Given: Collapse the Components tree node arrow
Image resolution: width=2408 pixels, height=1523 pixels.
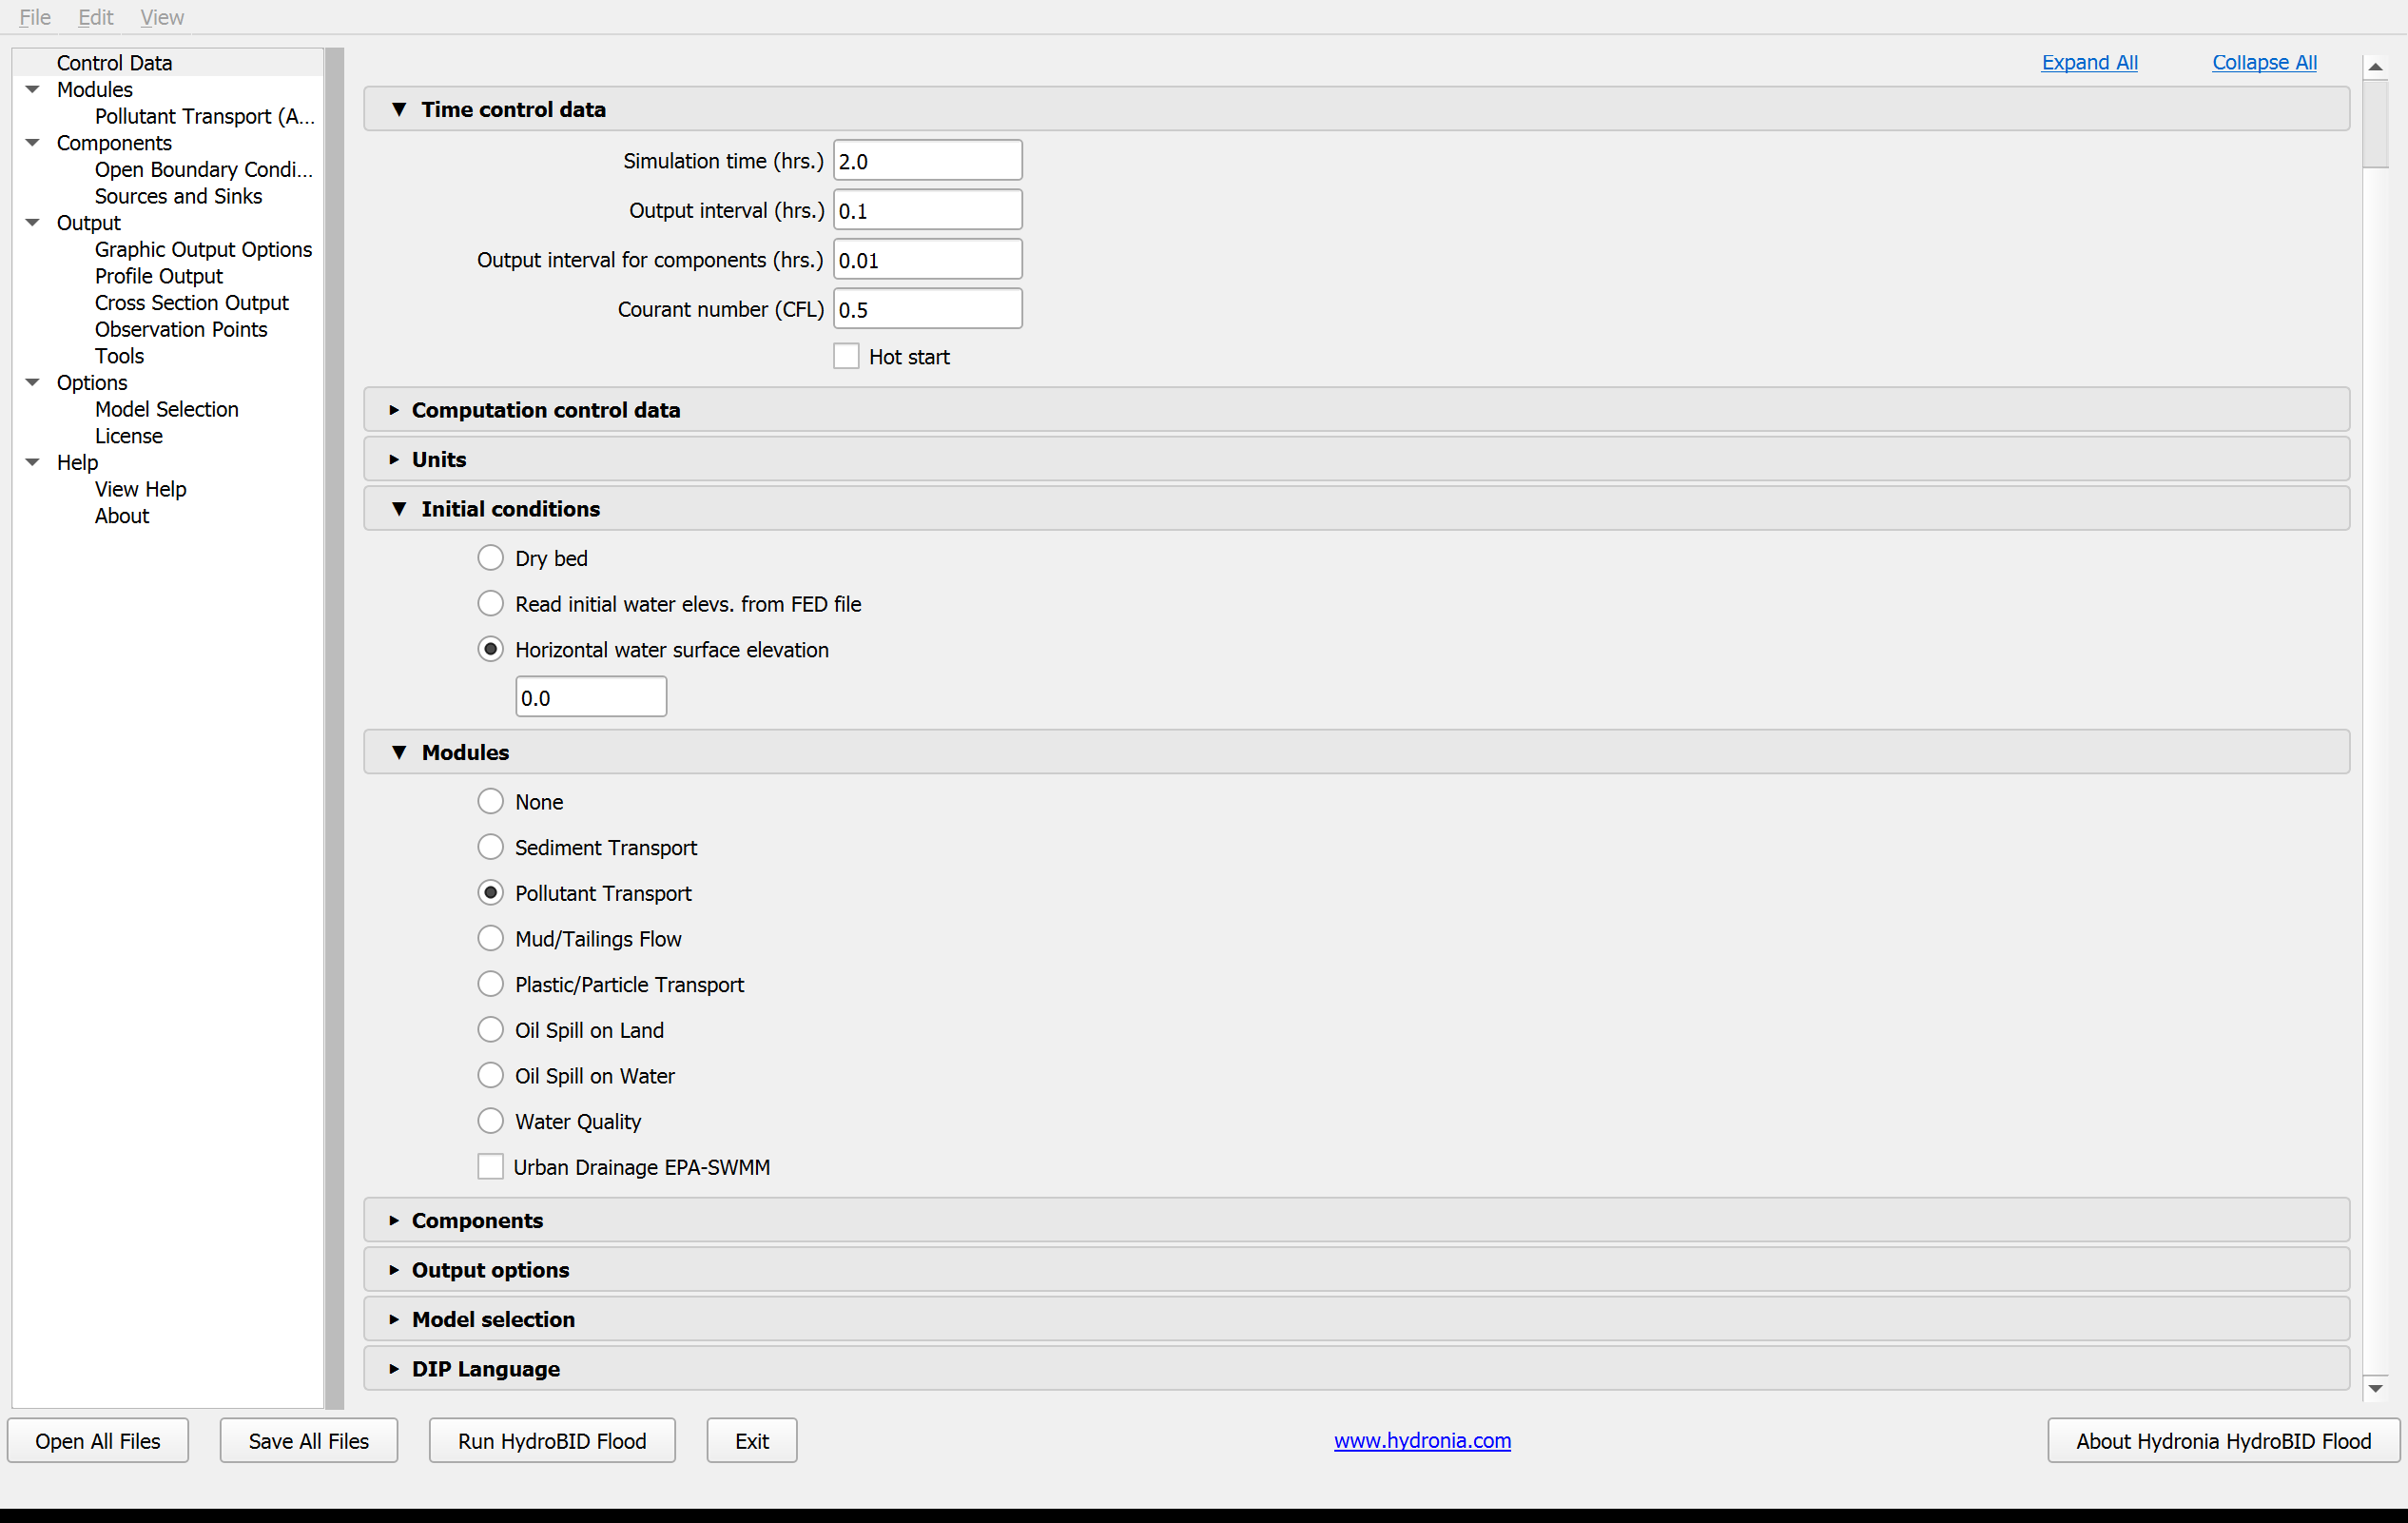Looking at the screenshot, I should coord(32,142).
